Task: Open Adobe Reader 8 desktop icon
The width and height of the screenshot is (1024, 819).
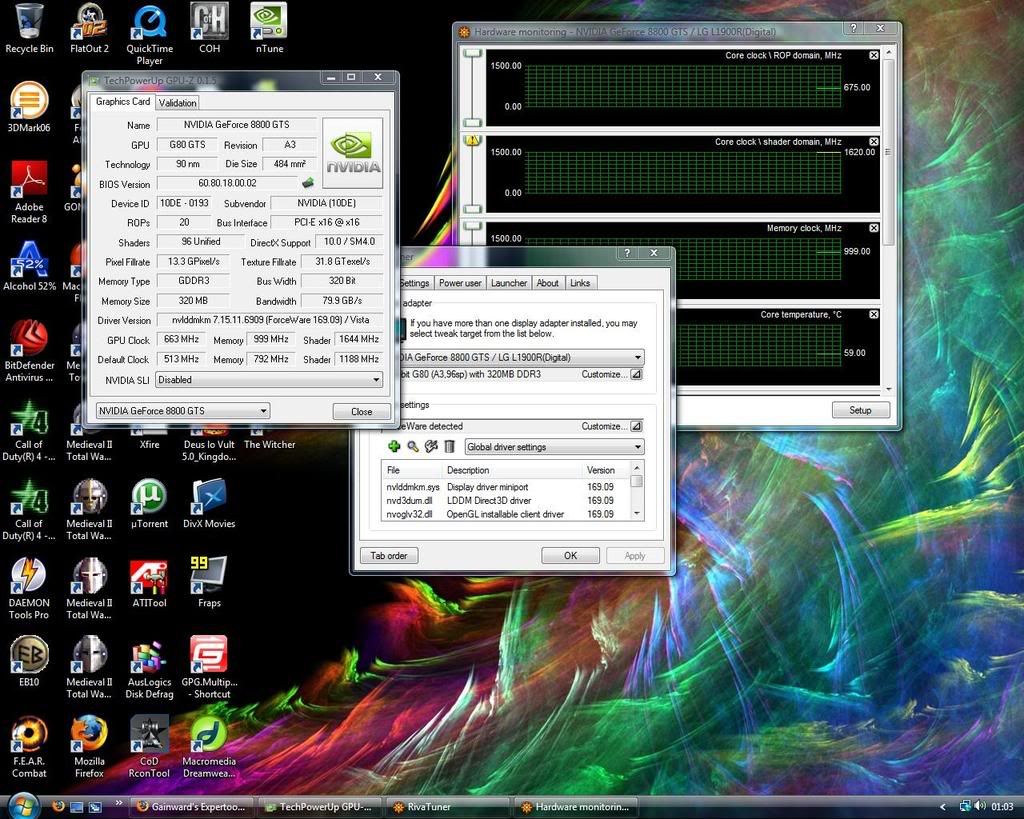Action: [x=29, y=193]
